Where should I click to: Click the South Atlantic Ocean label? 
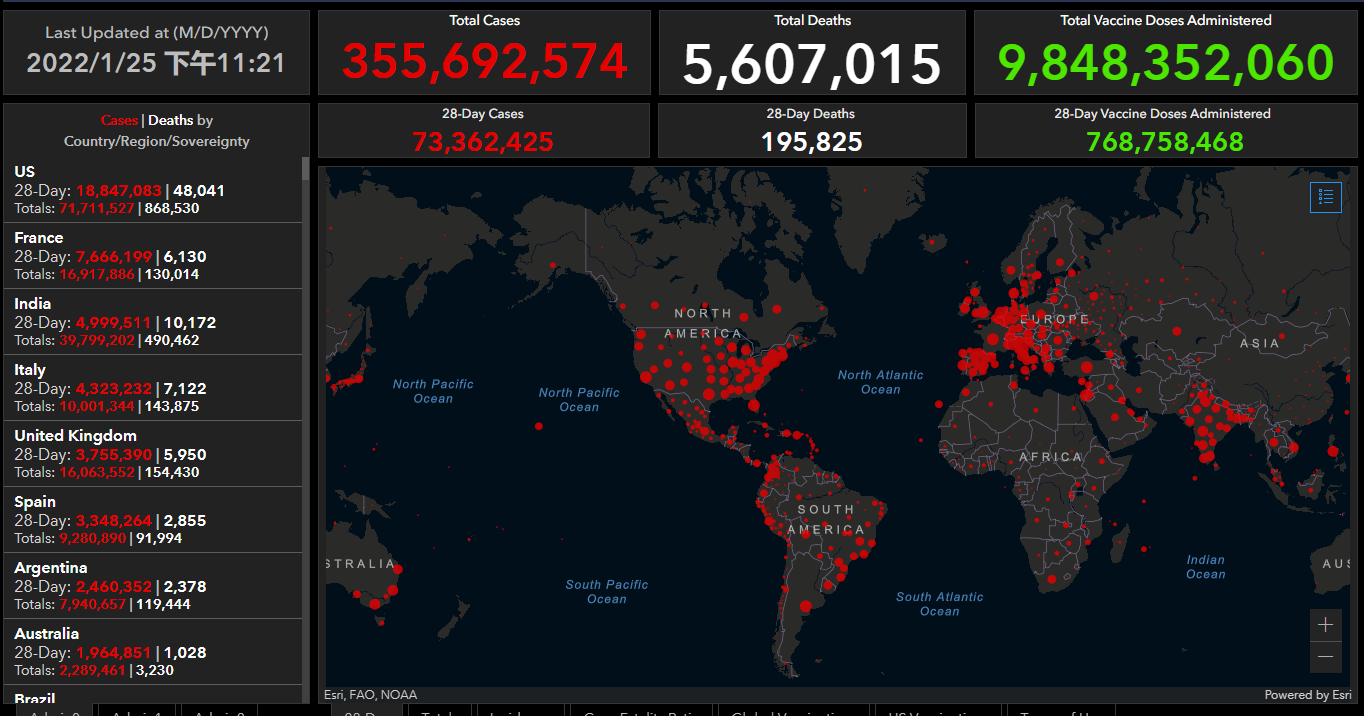pyautogui.click(x=940, y=604)
